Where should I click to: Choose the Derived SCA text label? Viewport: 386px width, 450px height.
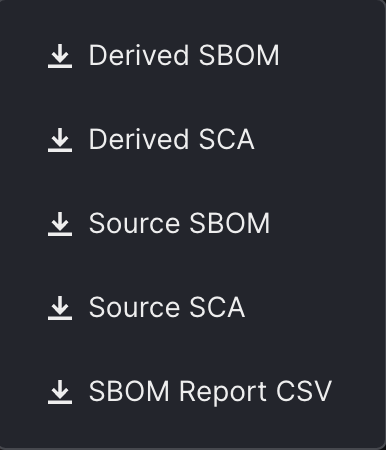coord(171,139)
